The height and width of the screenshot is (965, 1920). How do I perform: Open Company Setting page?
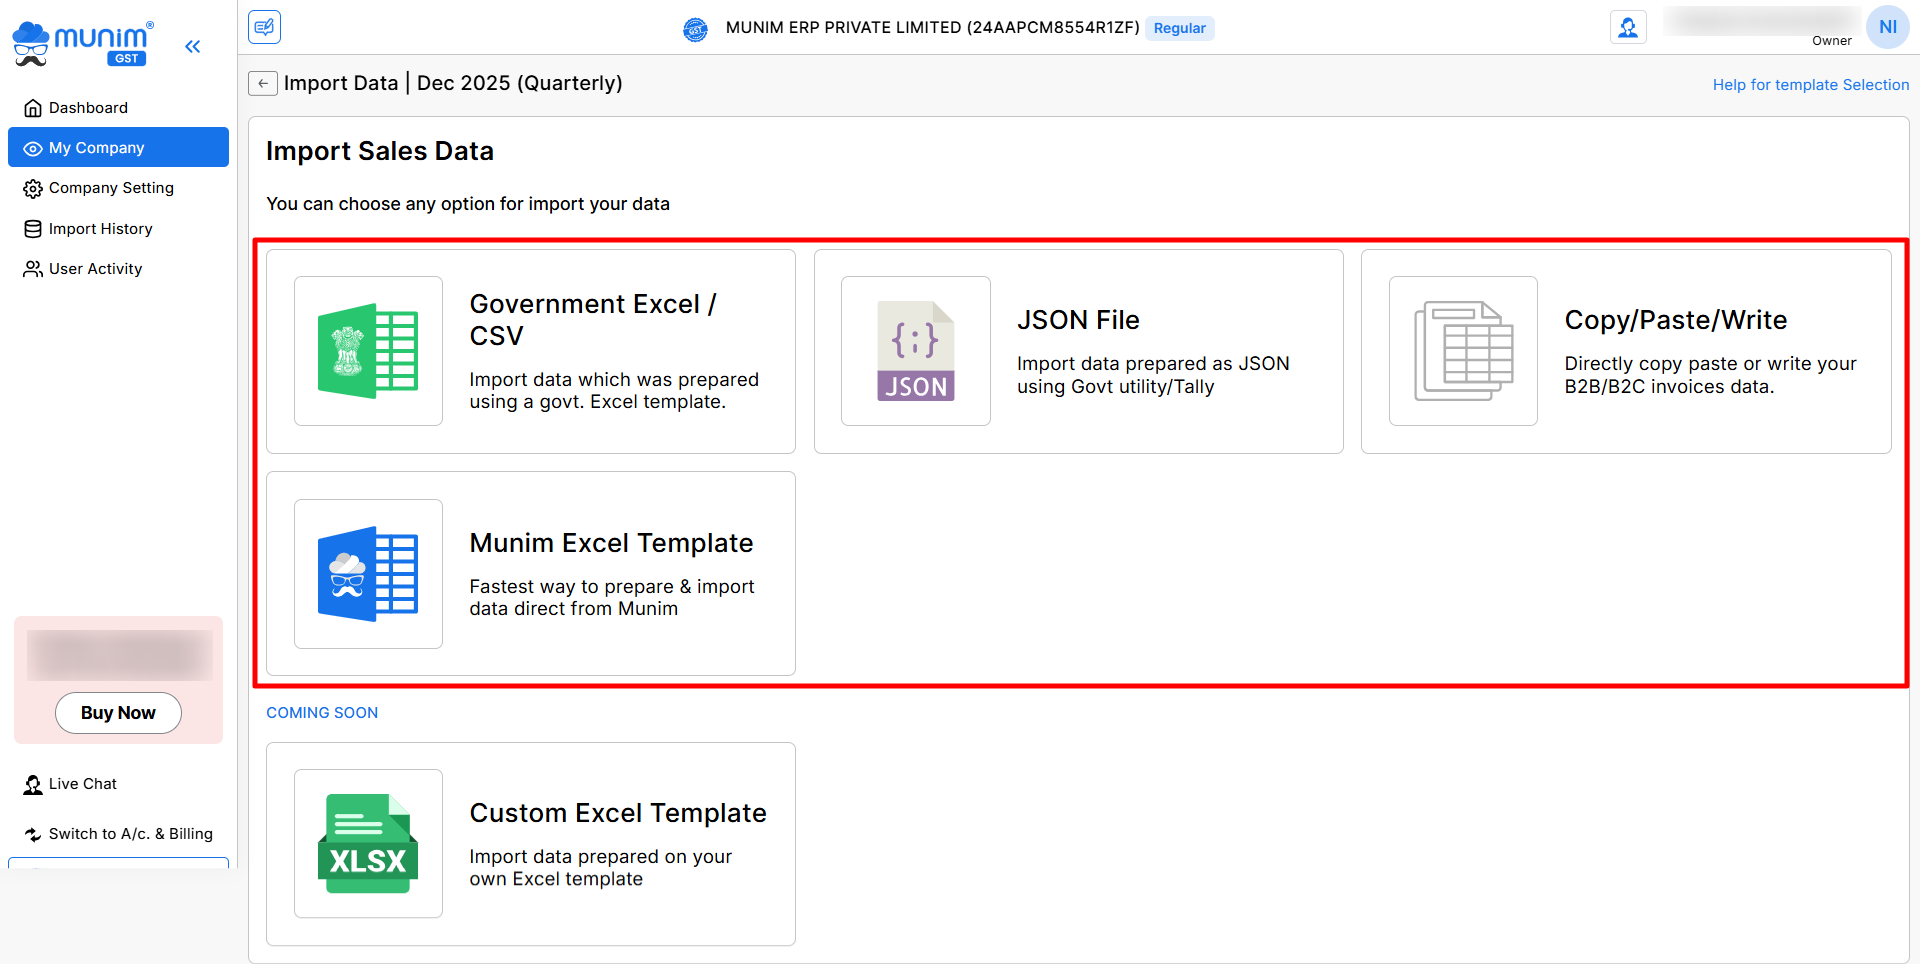coord(111,188)
